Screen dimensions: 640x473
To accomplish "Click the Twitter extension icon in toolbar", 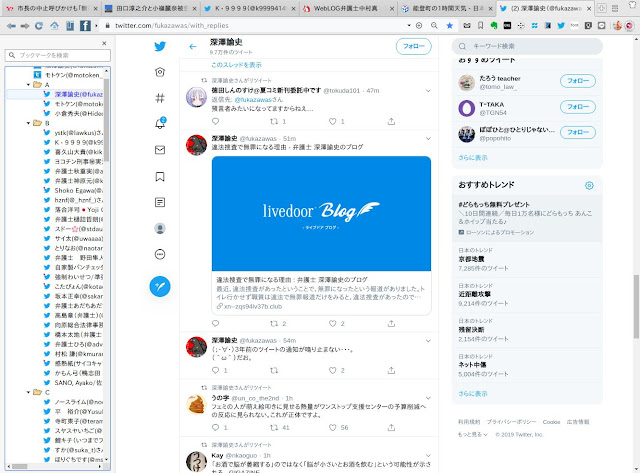I will coord(561,25).
